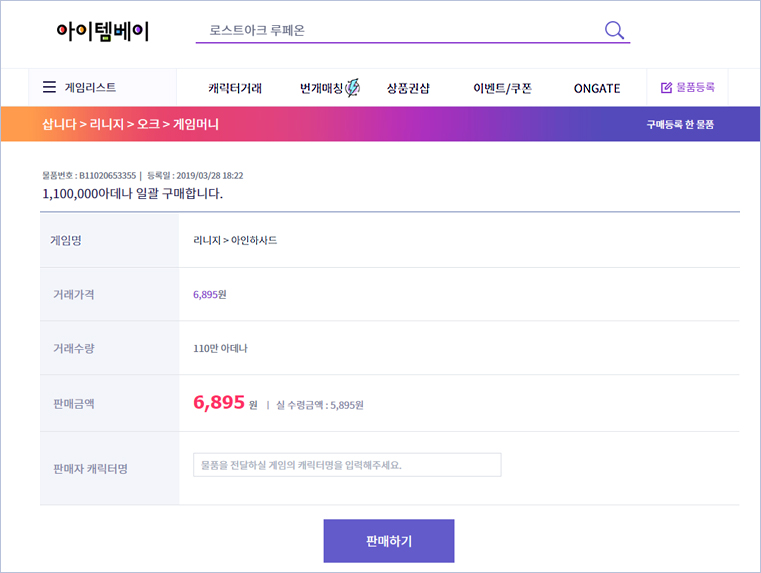Go to 캐릭터거래 menu
The image size is (761, 573).
[235, 88]
